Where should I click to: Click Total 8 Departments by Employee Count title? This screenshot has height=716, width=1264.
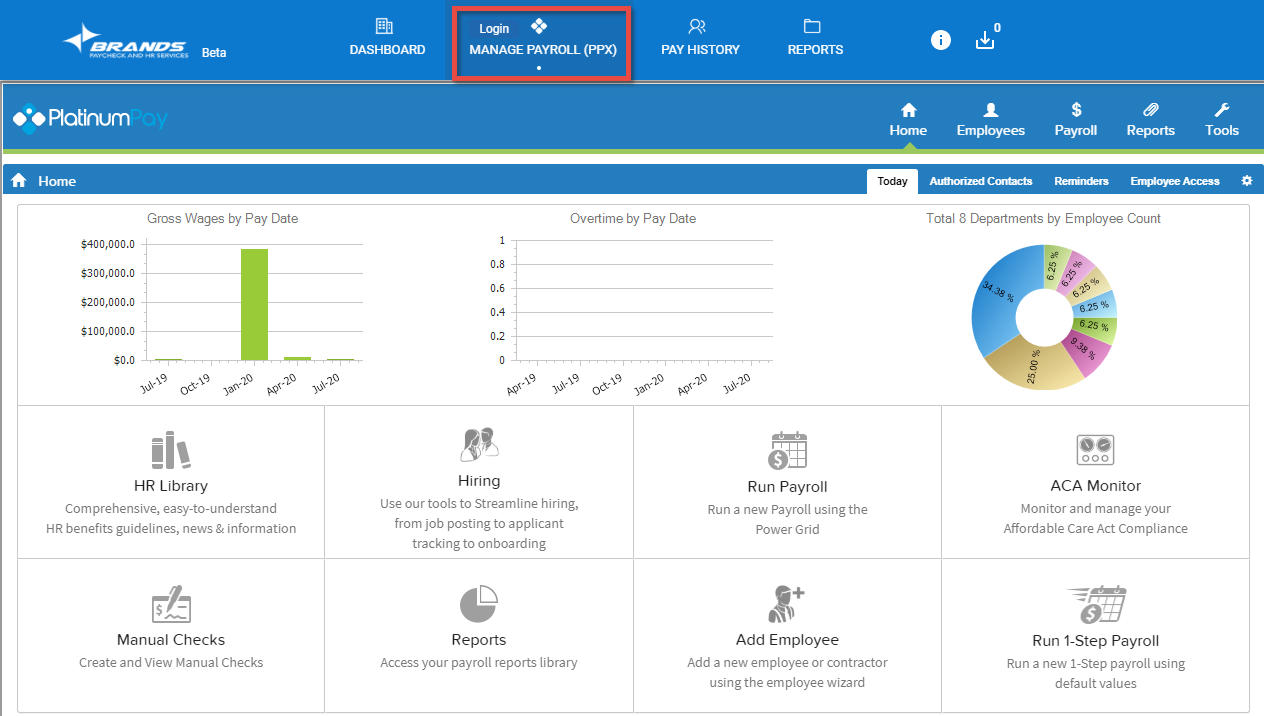tap(1044, 218)
